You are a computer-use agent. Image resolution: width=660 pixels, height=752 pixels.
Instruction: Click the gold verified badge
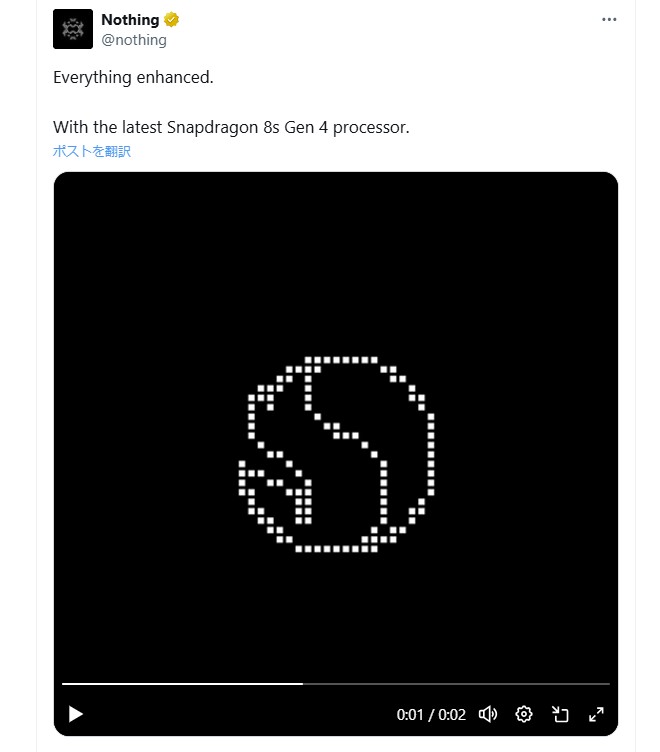pos(171,20)
